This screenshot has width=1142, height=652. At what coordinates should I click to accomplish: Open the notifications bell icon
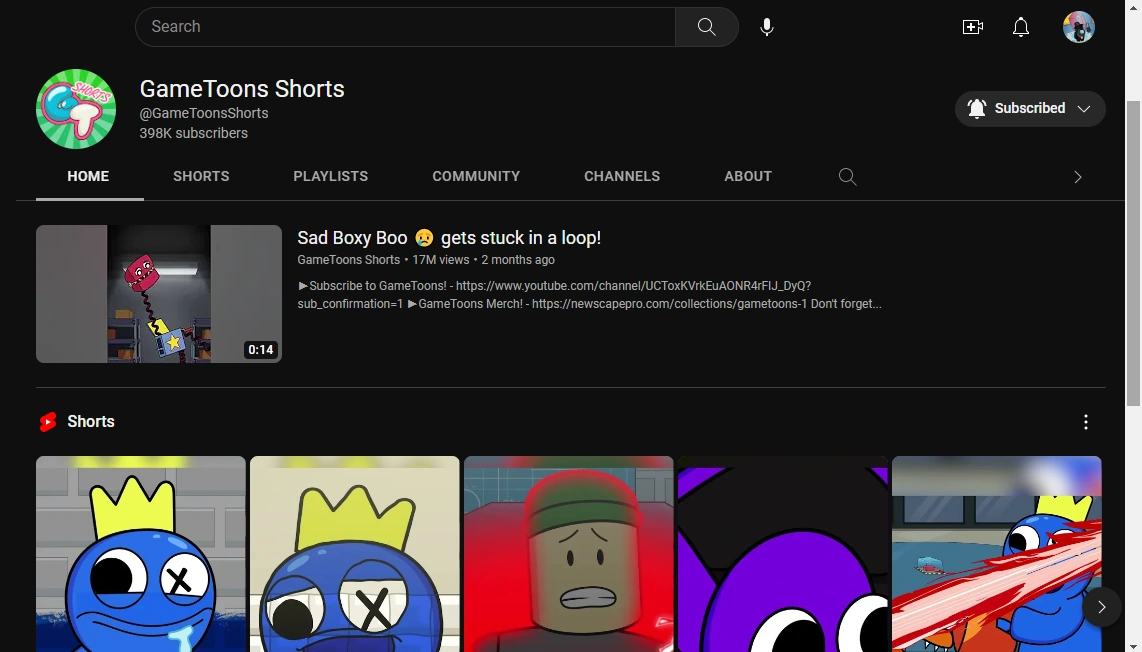pyautogui.click(x=1021, y=27)
